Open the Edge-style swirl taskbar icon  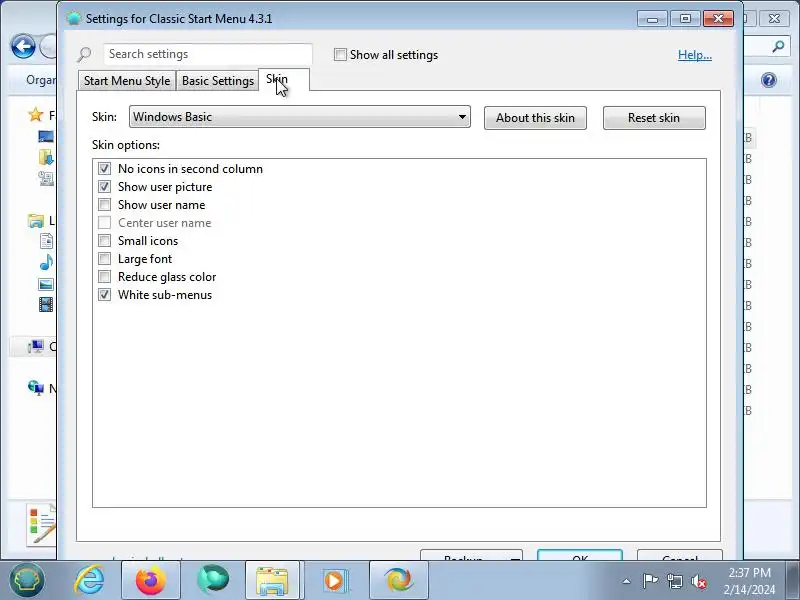pyautogui.click(x=398, y=581)
